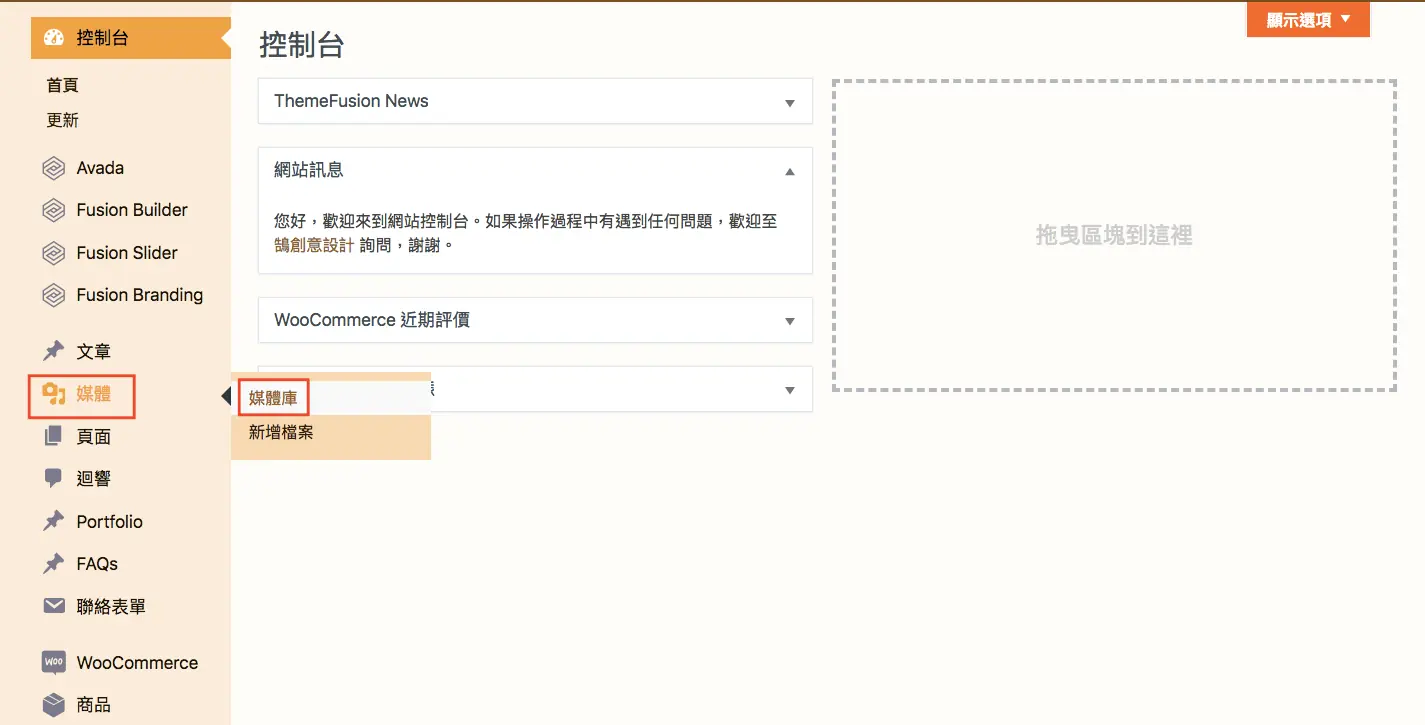Click the Avada logo icon in sidebar
Image resolution: width=1425 pixels, height=725 pixels.
click(54, 168)
